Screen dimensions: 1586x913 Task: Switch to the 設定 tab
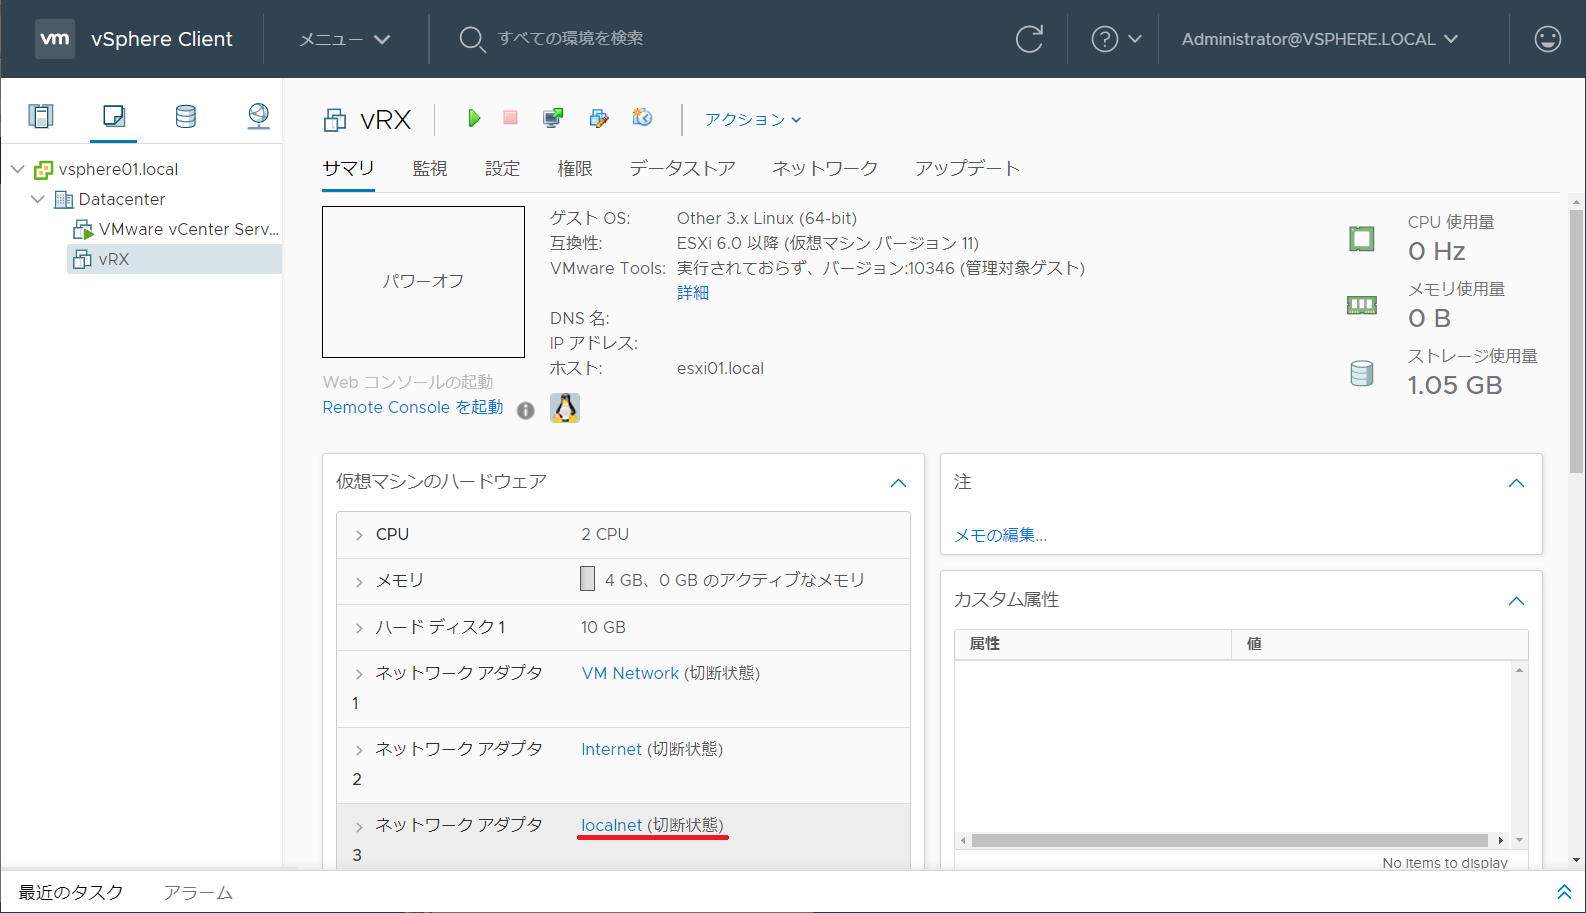(x=502, y=168)
